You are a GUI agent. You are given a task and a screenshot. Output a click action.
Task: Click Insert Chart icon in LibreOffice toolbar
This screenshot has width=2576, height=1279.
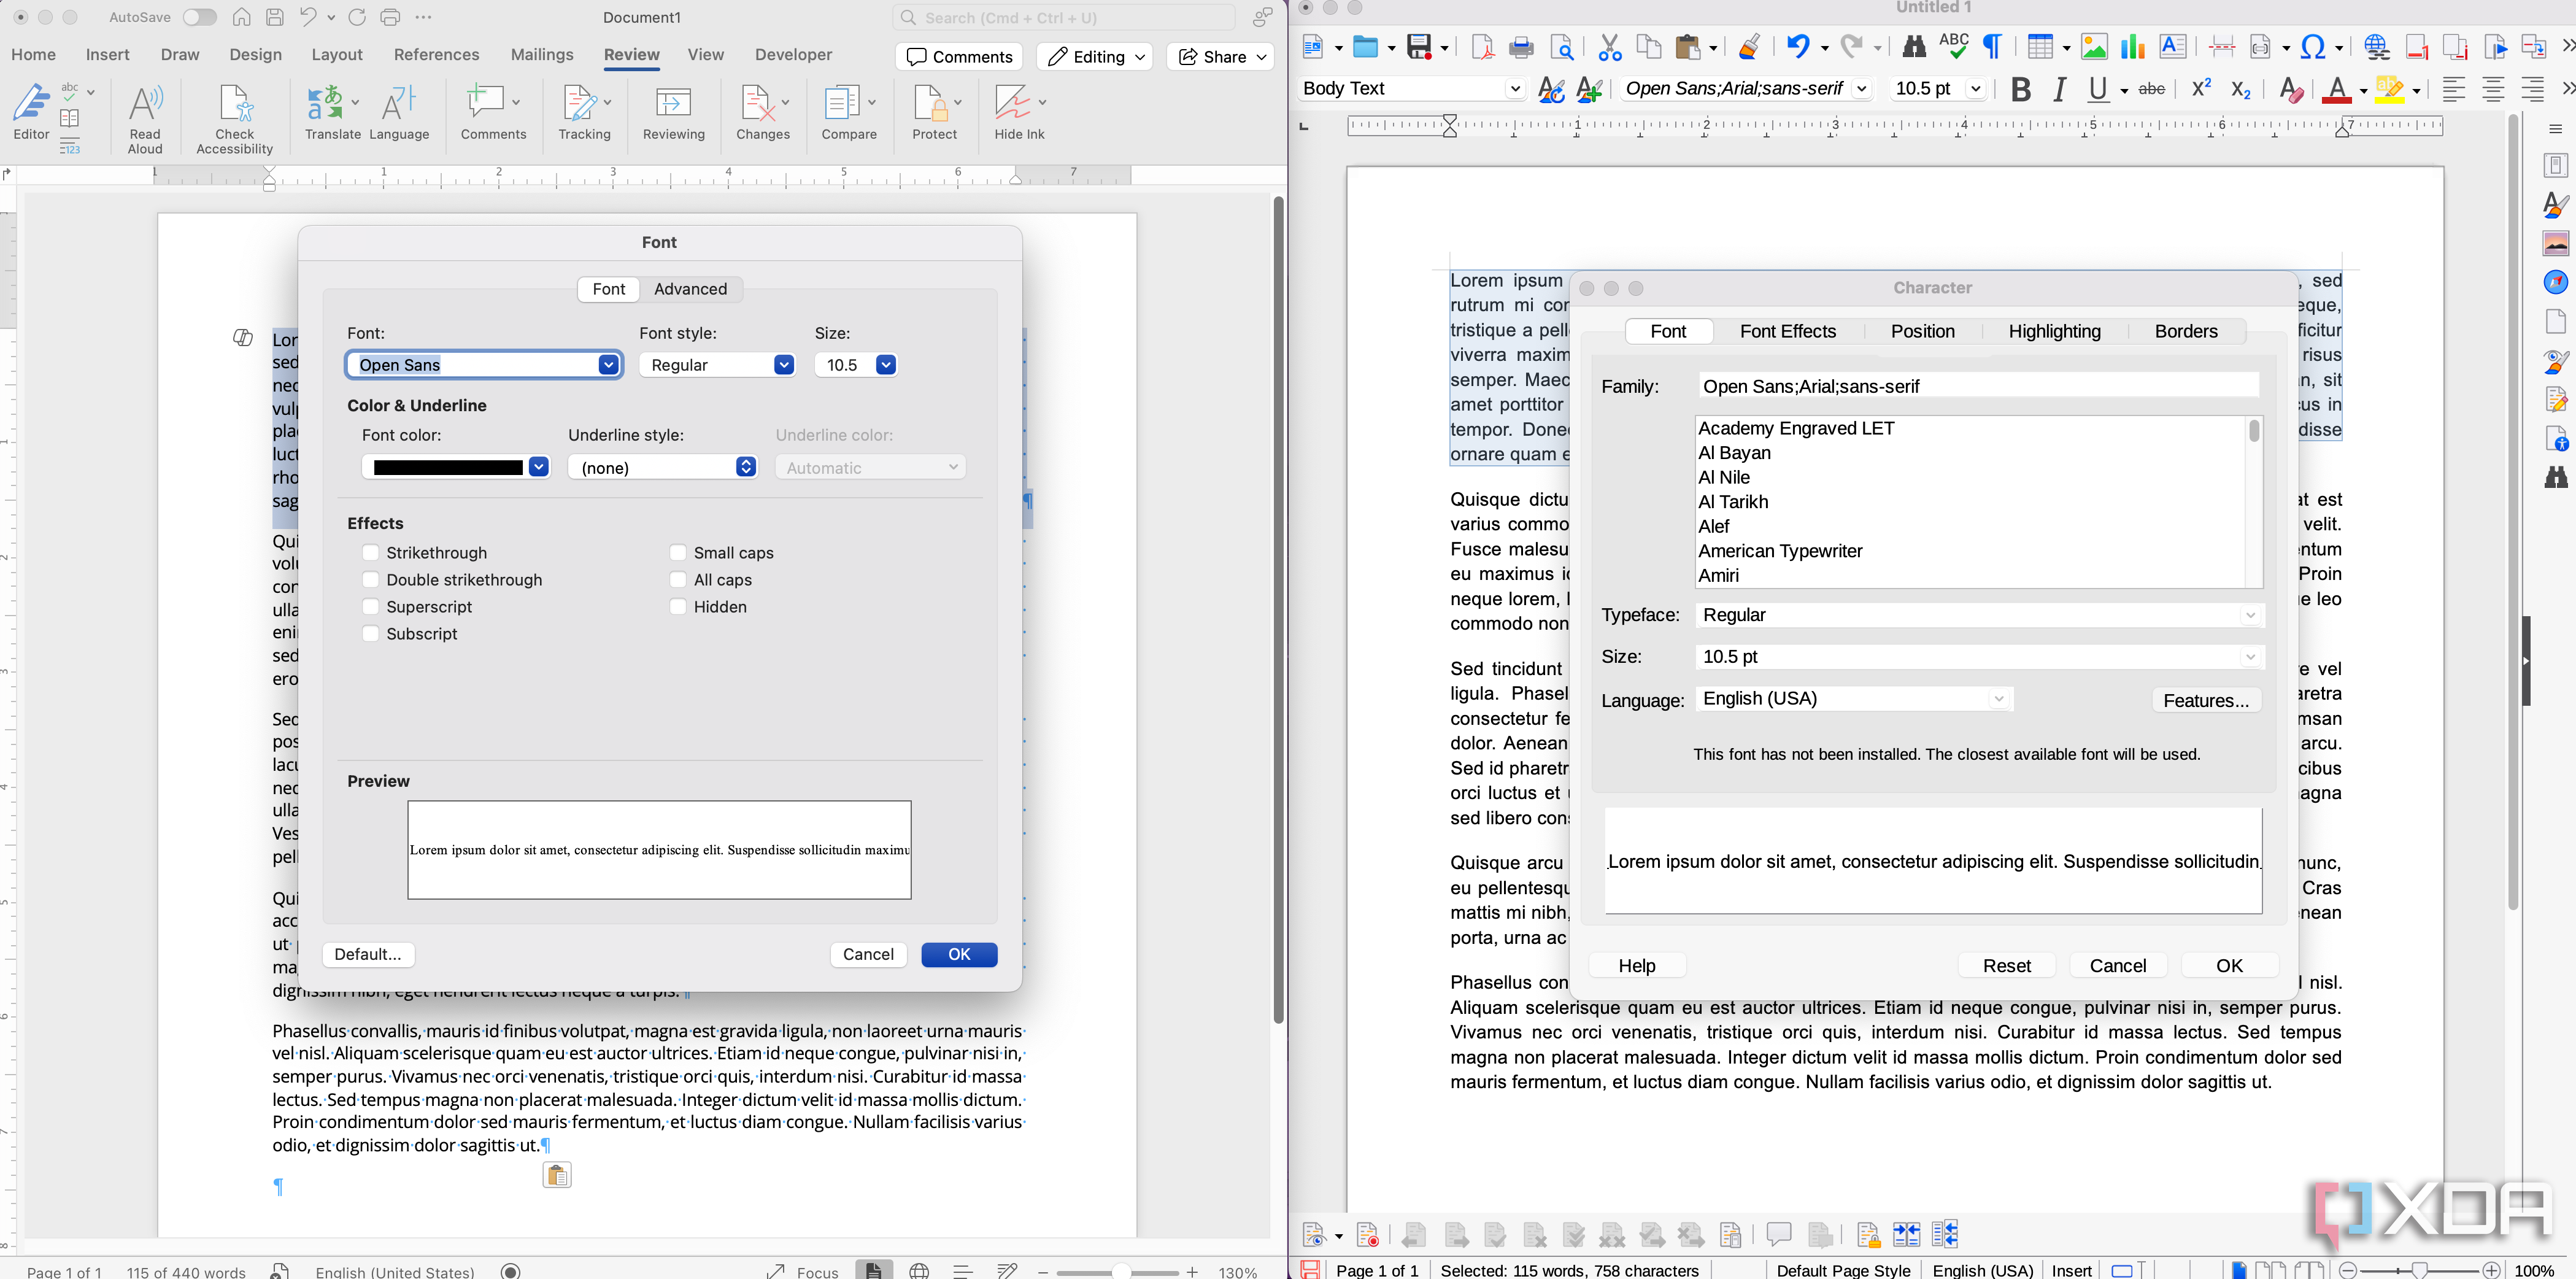(x=2132, y=46)
